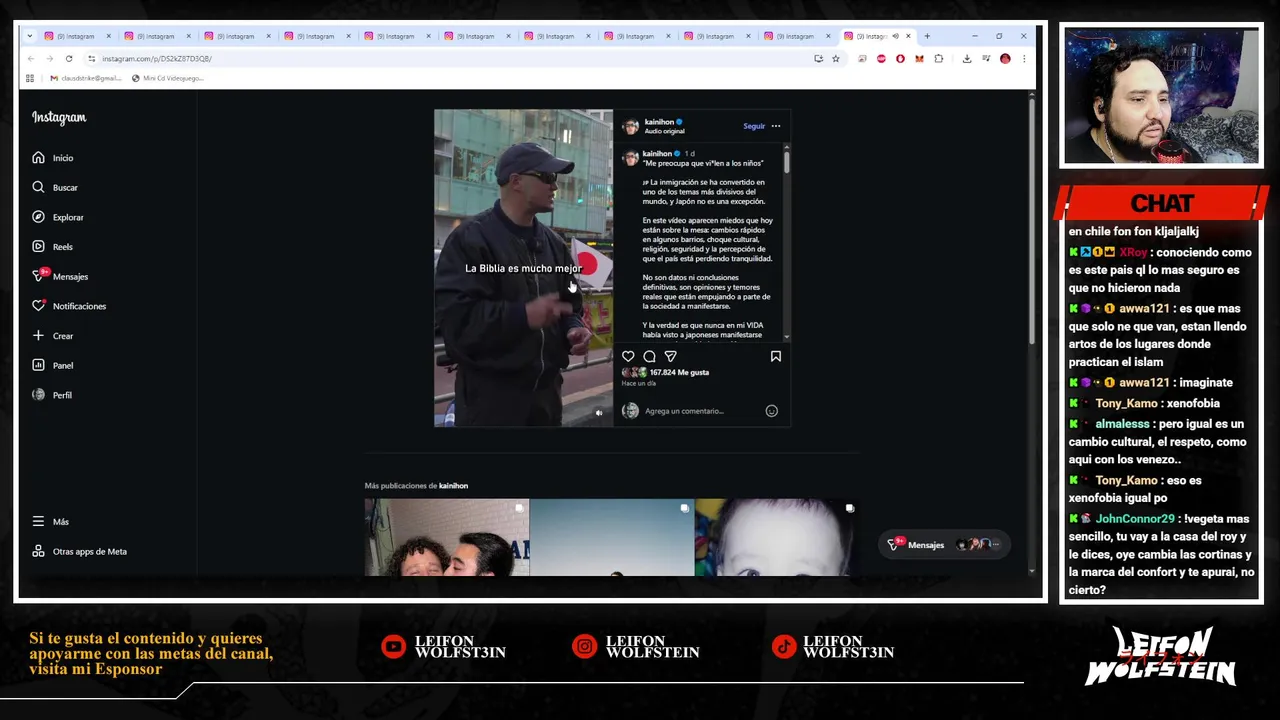Viewport: 1280px width, 720px height.
Task: Save post with bookmark icon
Action: point(775,356)
